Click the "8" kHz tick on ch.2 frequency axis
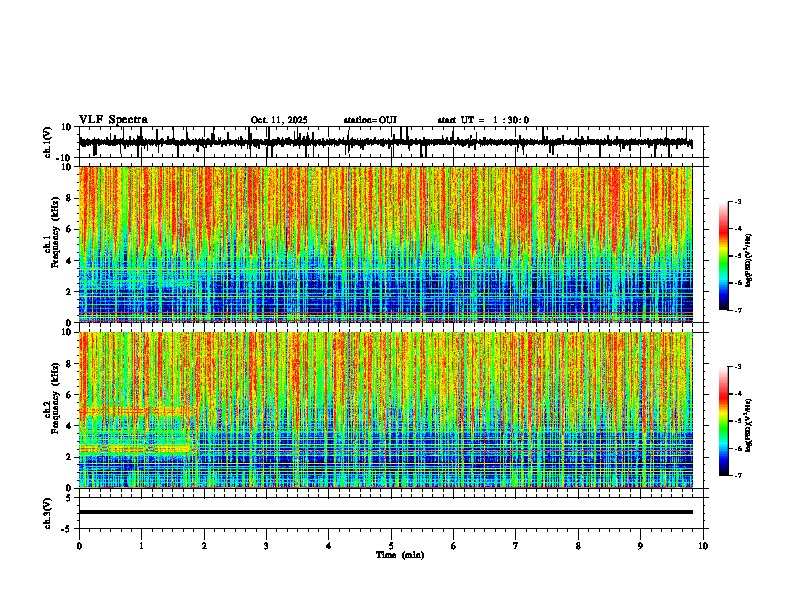 pyautogui.click(x=70, y=364)
